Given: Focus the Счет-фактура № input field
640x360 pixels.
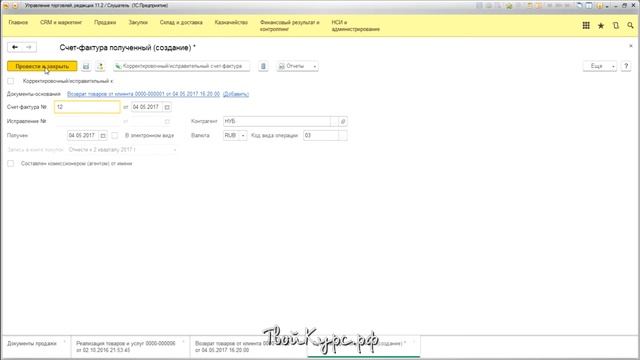Looking at the screenshot, I should tap(87, 107).
